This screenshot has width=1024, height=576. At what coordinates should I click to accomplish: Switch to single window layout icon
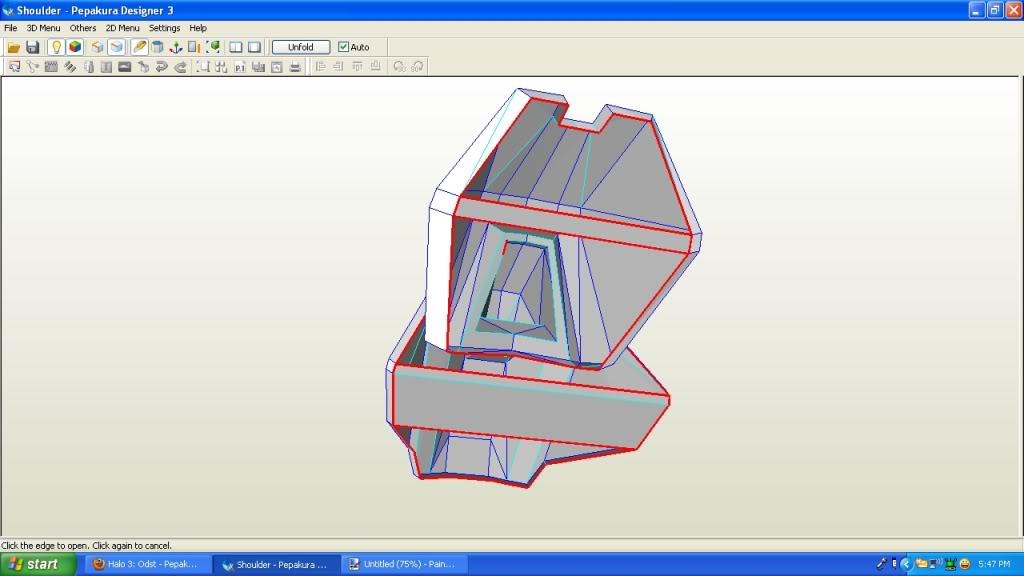(255, 47)
